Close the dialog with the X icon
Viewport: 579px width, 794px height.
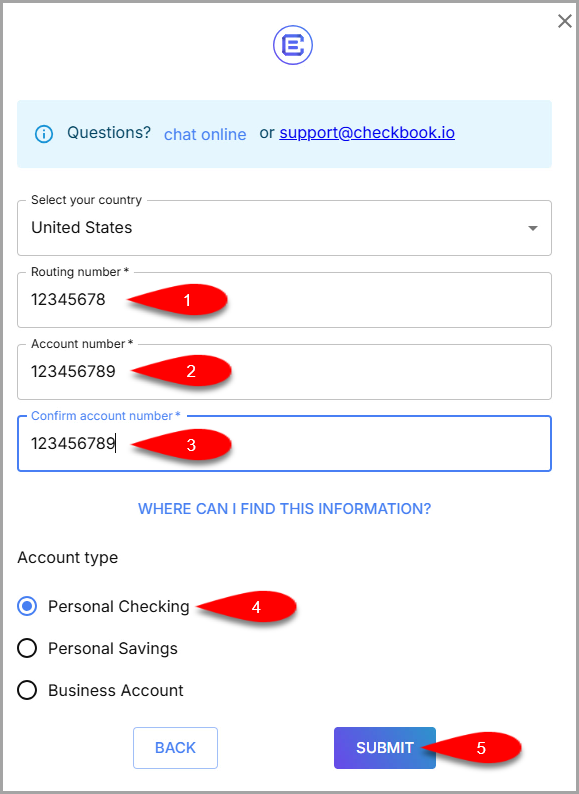point(564,21)
